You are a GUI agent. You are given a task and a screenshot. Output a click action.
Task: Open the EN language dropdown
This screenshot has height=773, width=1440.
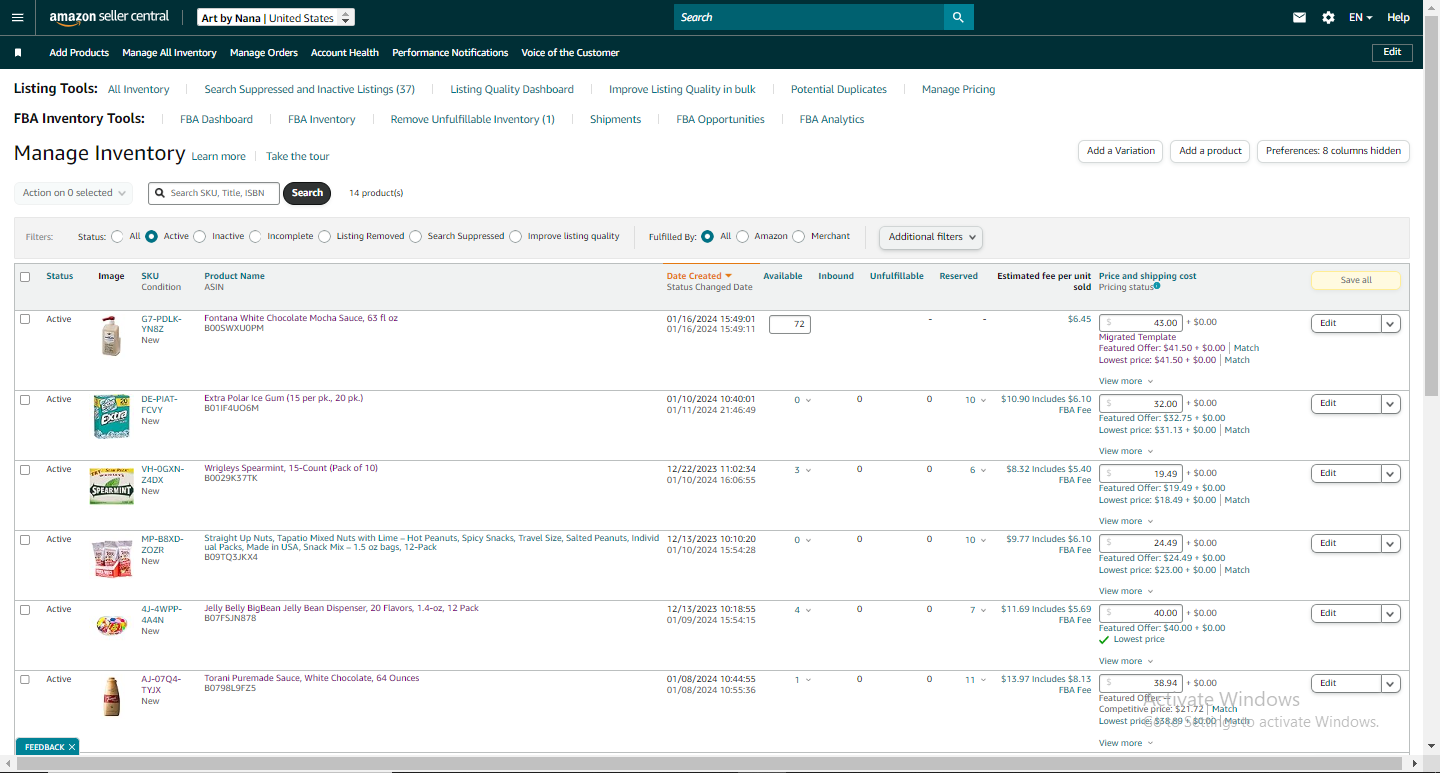(1360, 17)
